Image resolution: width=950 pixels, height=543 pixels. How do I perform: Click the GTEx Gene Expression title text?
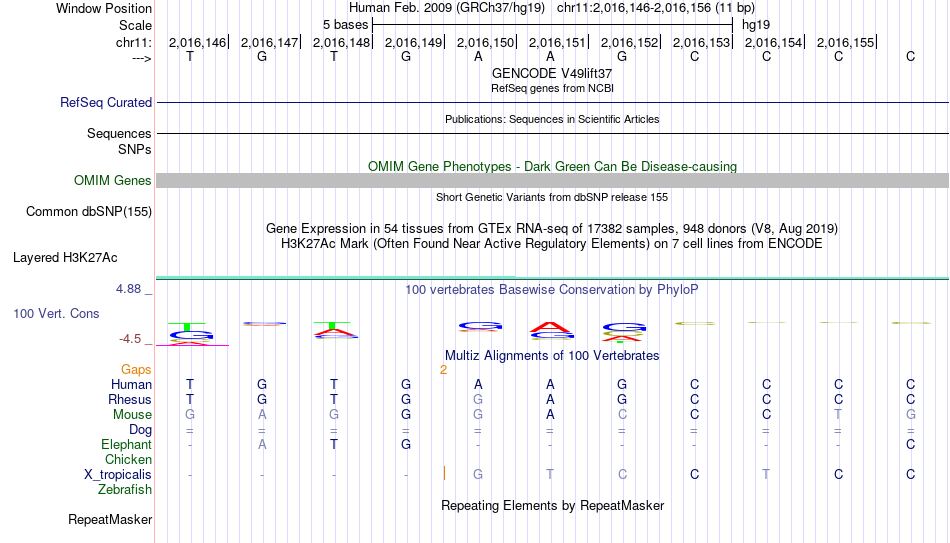pos(552,228)
